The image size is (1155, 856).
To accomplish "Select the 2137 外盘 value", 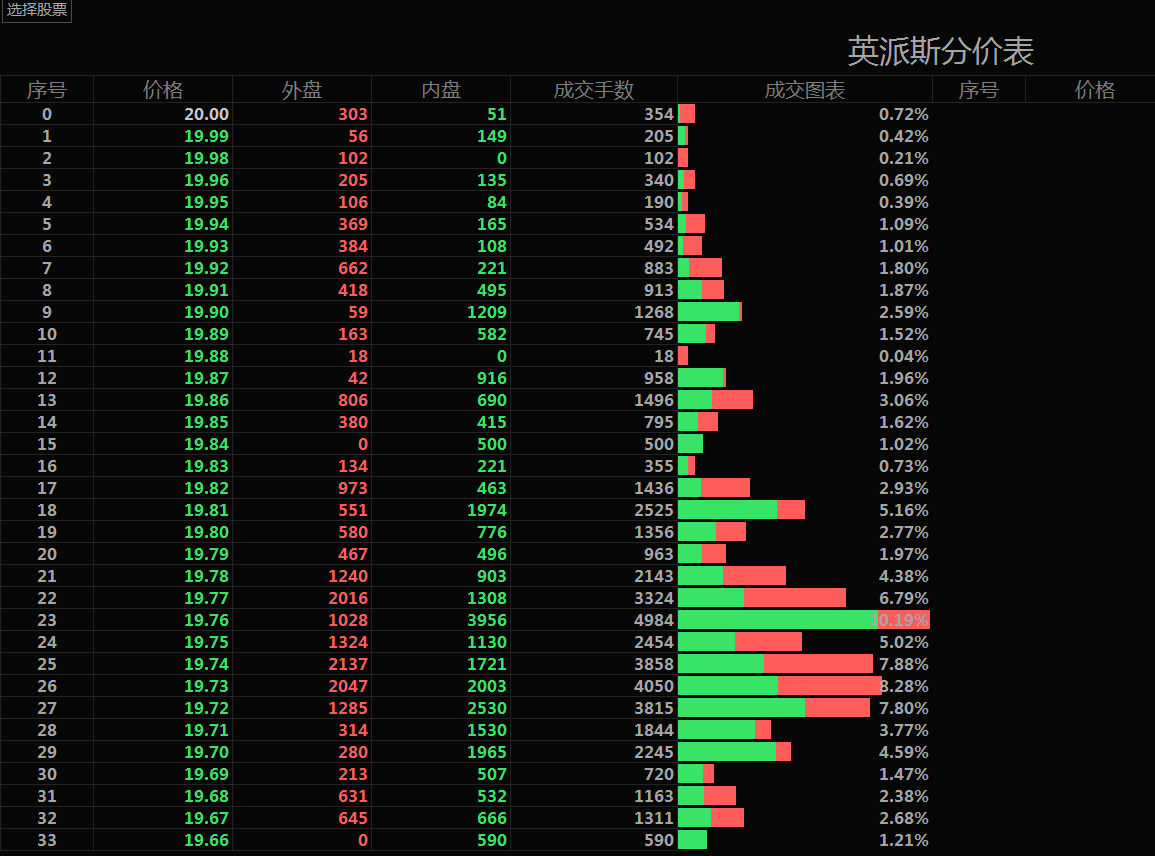I will [x=348, y=664].
